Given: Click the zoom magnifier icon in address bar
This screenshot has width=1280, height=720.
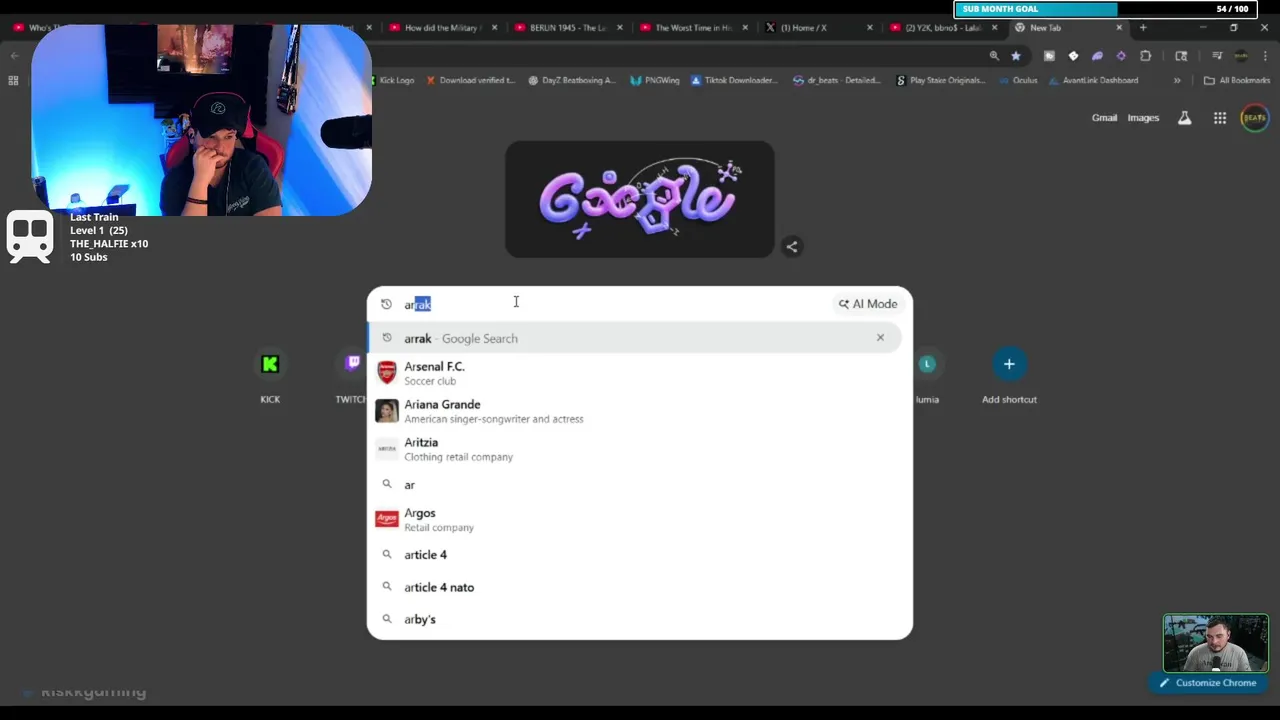Looking at the screenshot, I should point(994,56).
